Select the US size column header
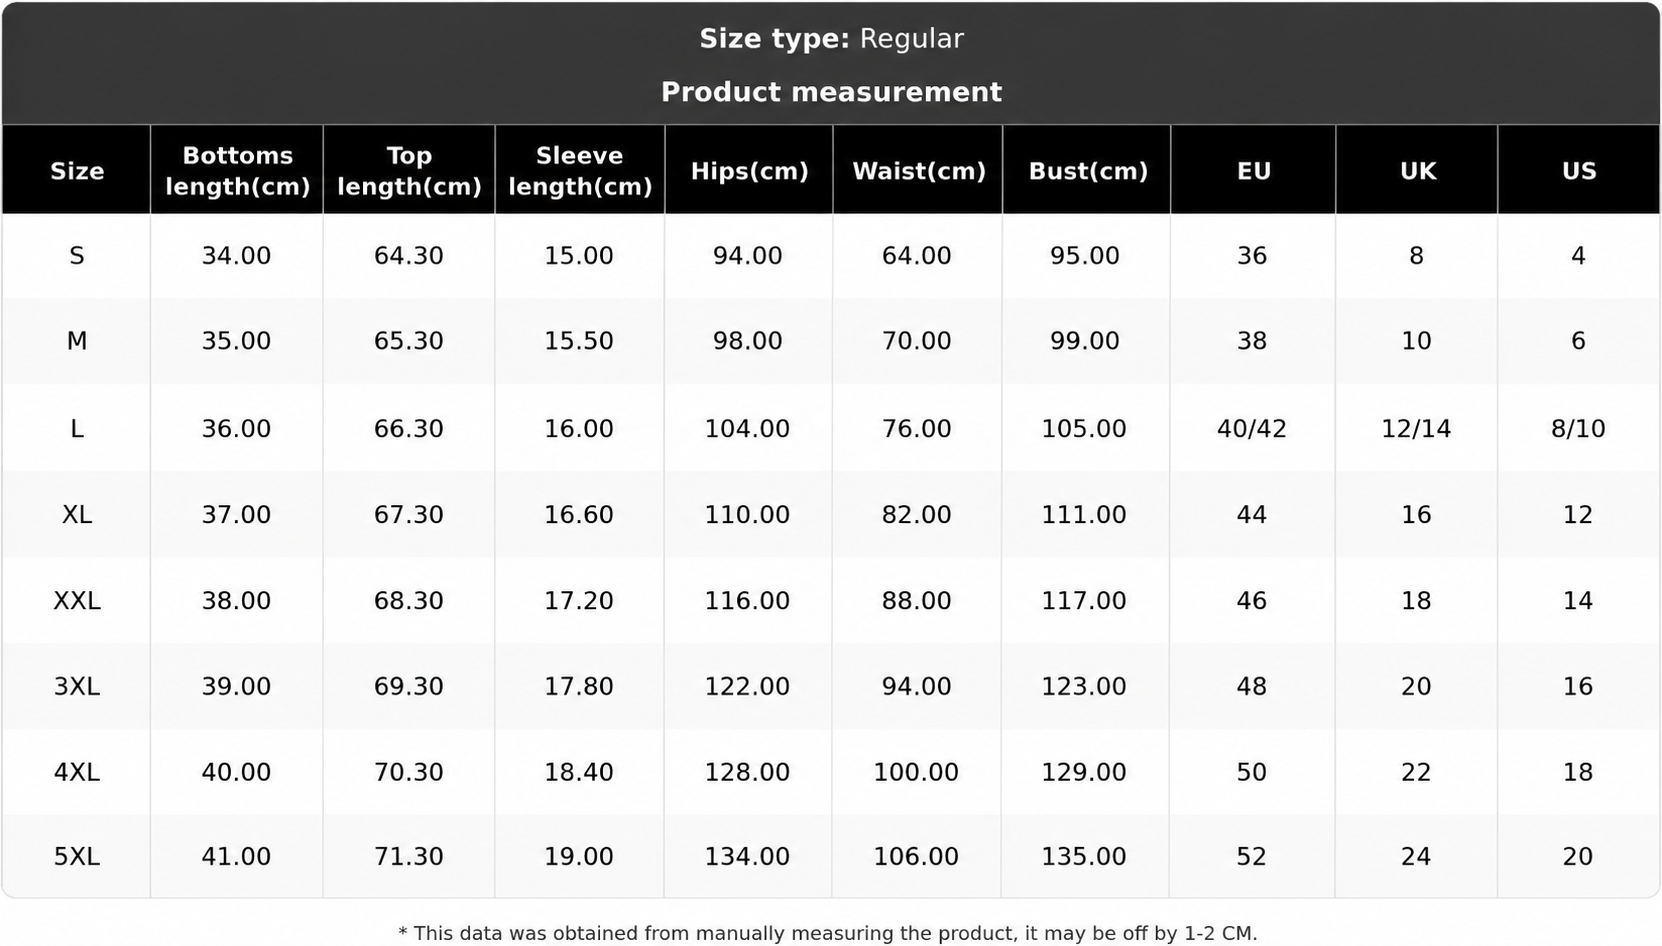 point(1579,171)
